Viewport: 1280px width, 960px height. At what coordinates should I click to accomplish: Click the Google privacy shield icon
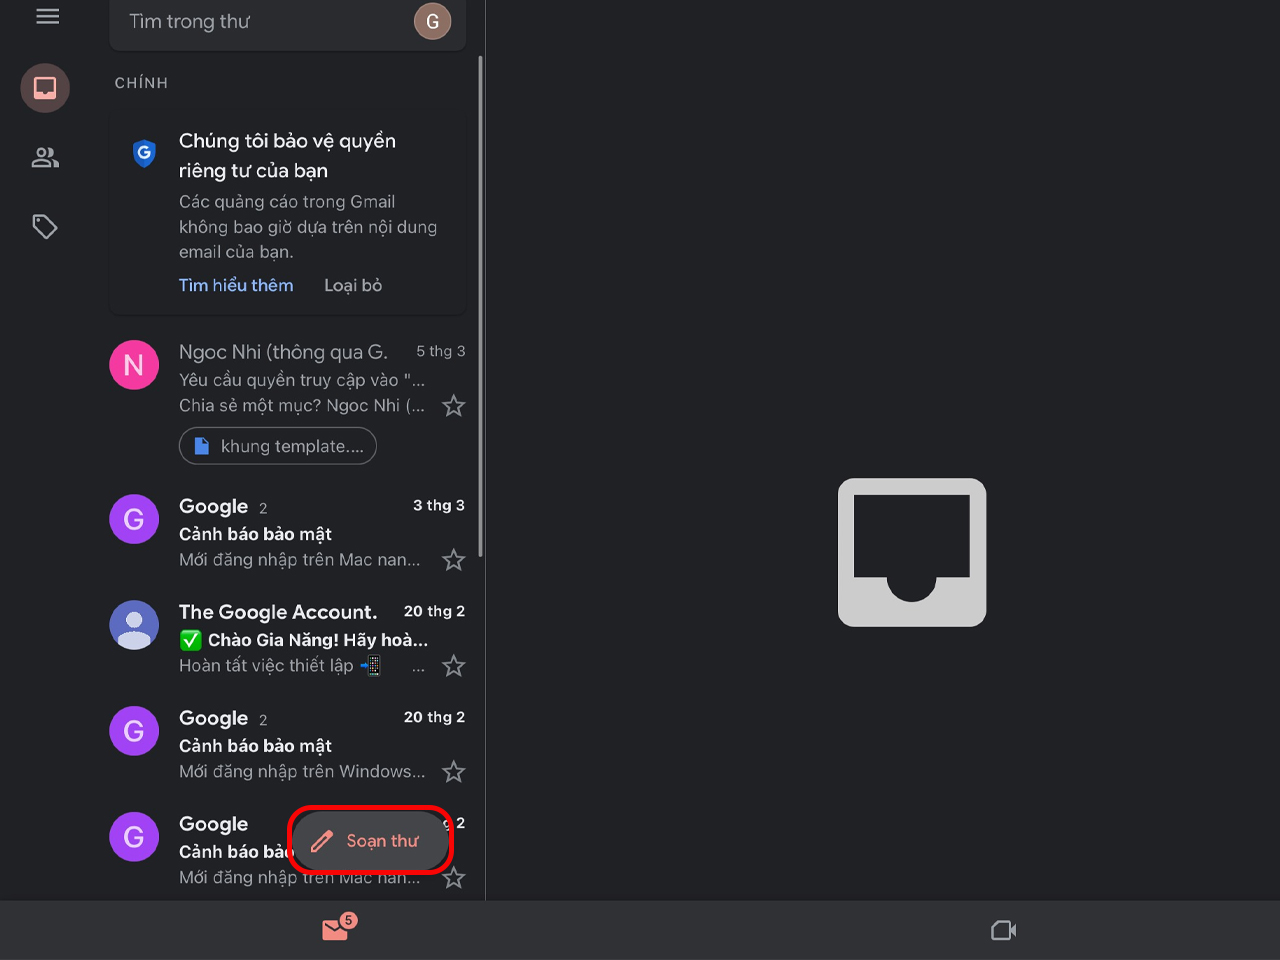click(144, 153)
